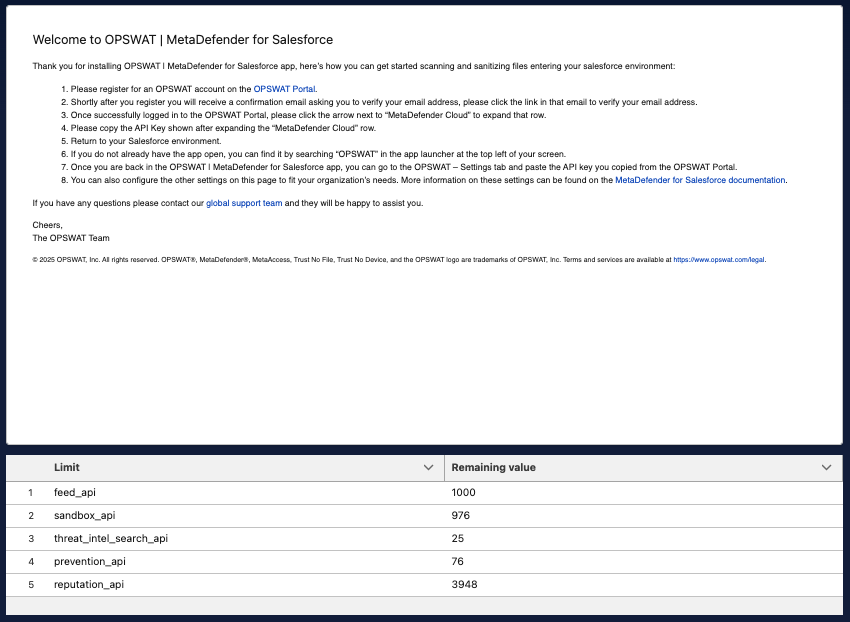The image size is (850, 622).
Task: Select row number 5 in the table
Action: 31,584
